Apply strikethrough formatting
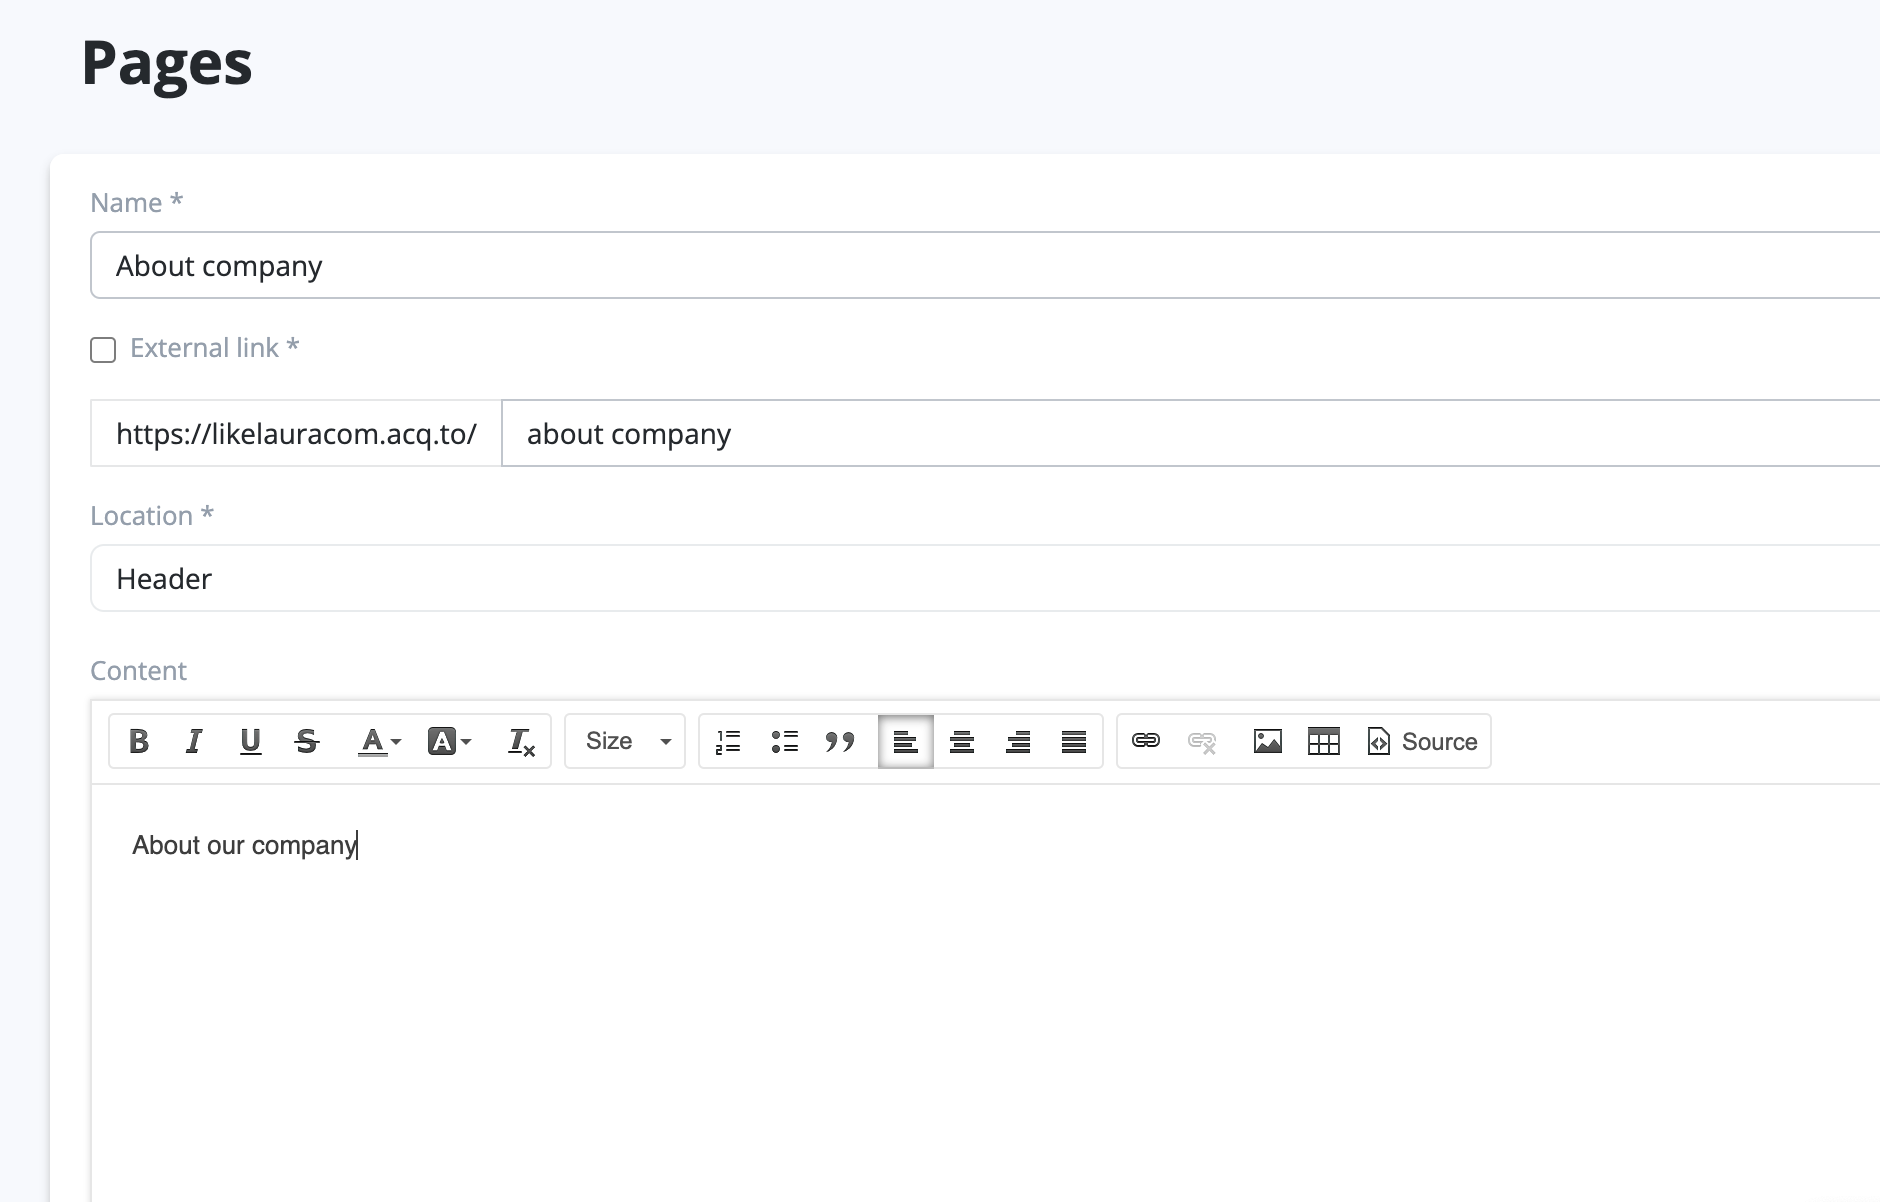The height and width of the screenshot is (1202, 1880). point(307,741)
